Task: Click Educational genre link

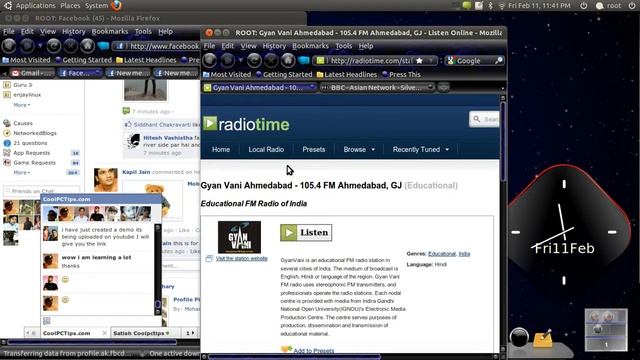Action: pos(442,254)
